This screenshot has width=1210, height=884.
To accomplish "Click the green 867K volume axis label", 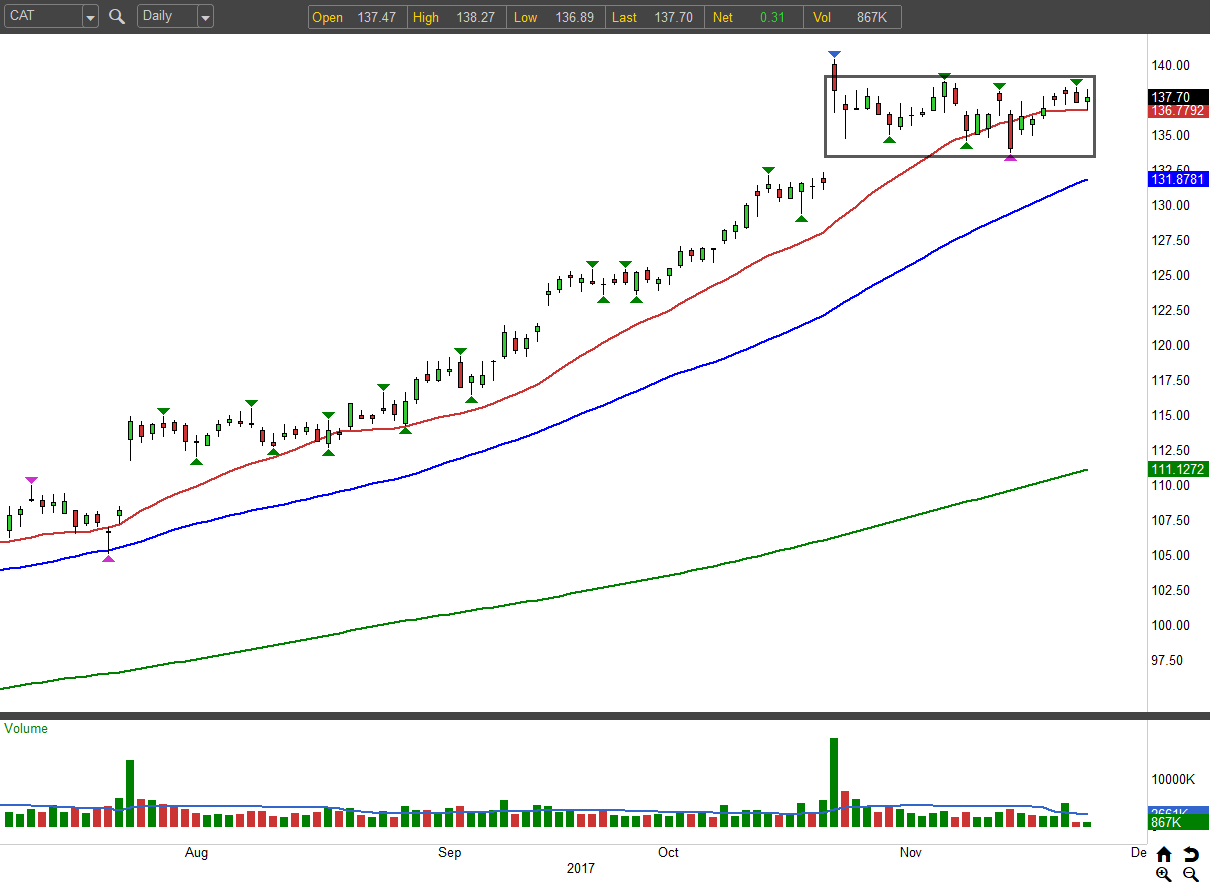I will (1179, 822).
